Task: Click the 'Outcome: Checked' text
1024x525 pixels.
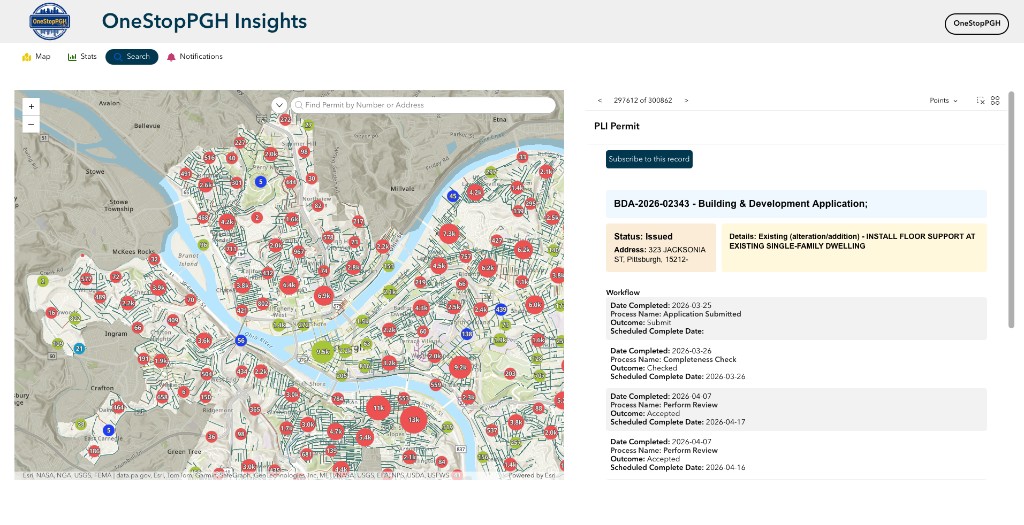Action: (x=645, y=368)
